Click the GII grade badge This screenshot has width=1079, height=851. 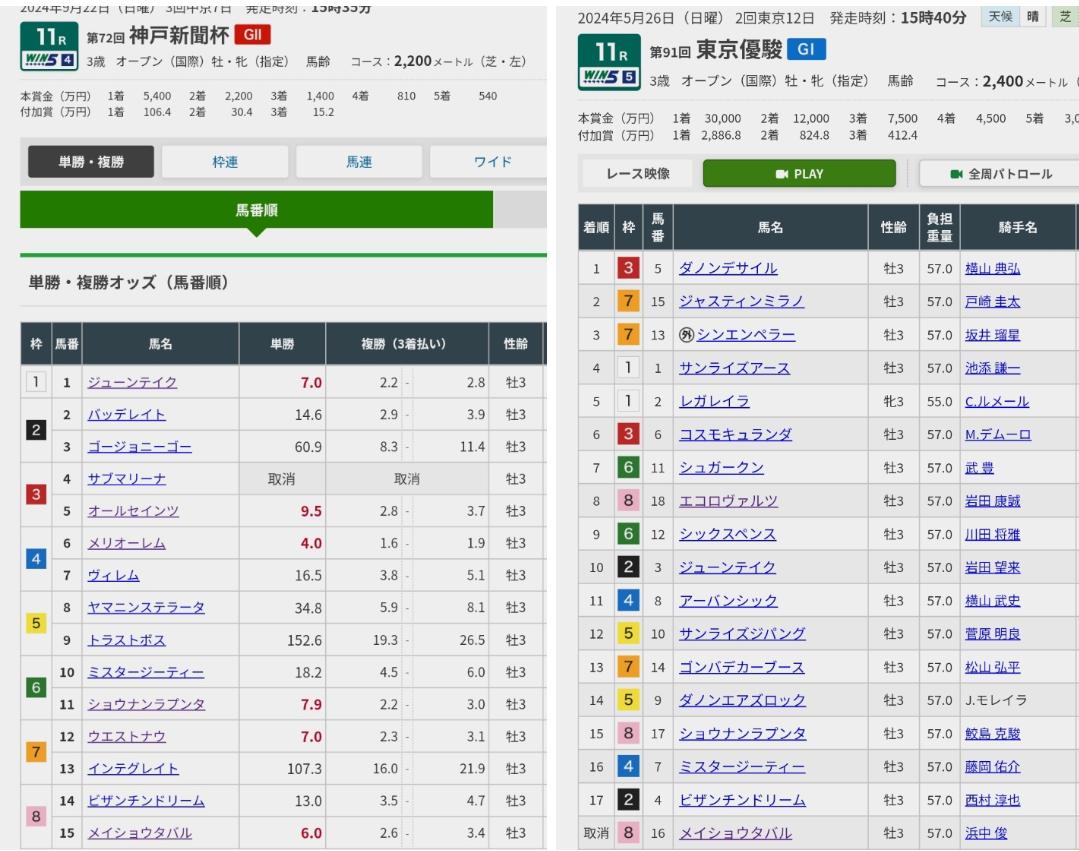pyautogui.click(x=251, y=36)
